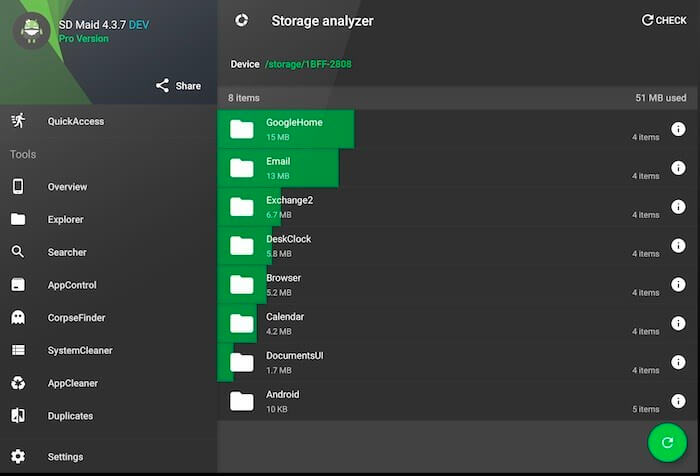Click the CHECK button

click(x=664, y=20)
